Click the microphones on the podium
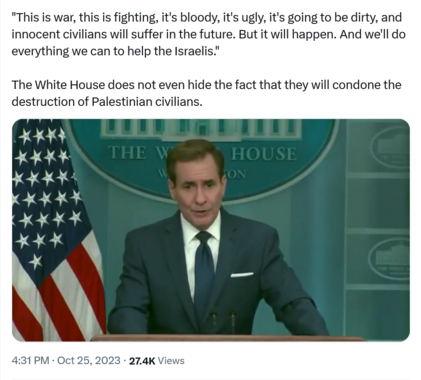Viewport: 421px width, 380px height. pyautogui.click(x=223, y=322)
